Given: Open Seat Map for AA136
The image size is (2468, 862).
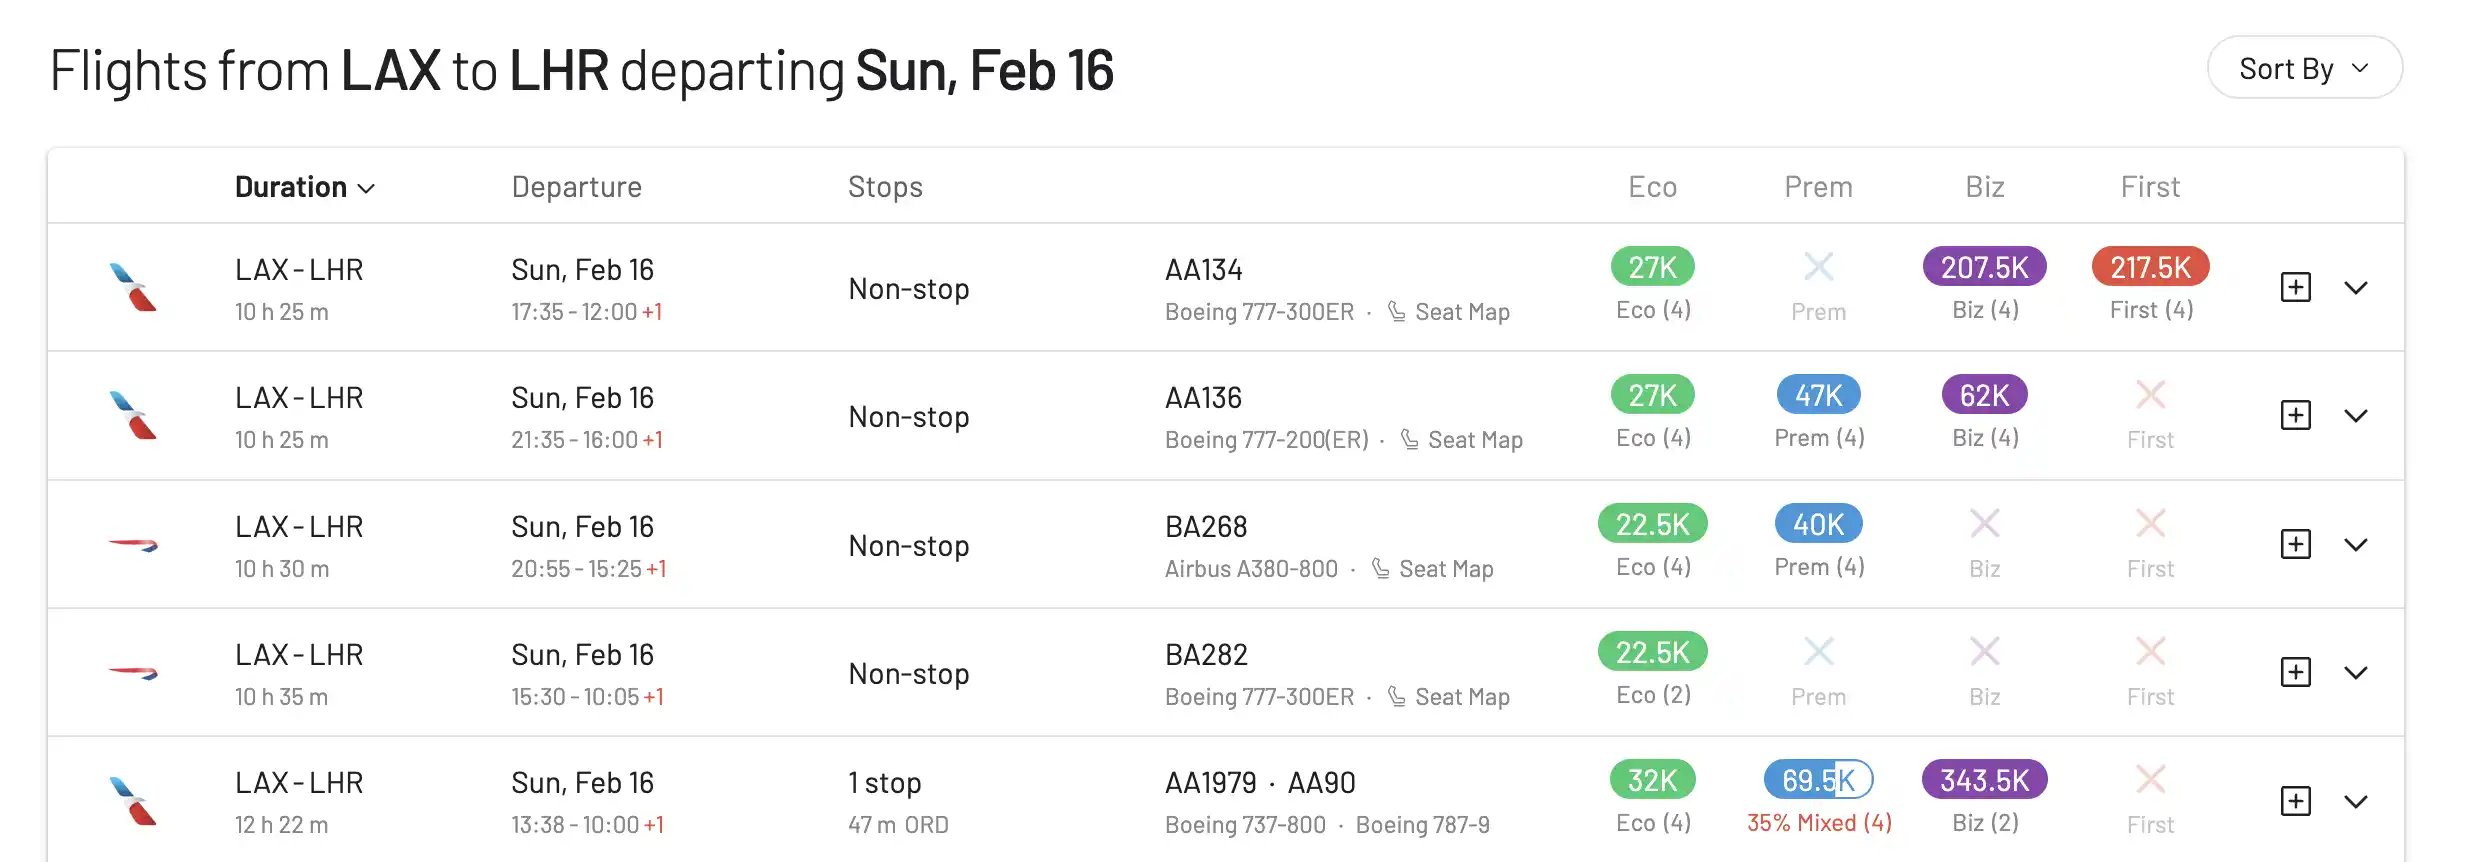Looking at the screenshot, I should pyautogui.click(x=1462, y=440).
